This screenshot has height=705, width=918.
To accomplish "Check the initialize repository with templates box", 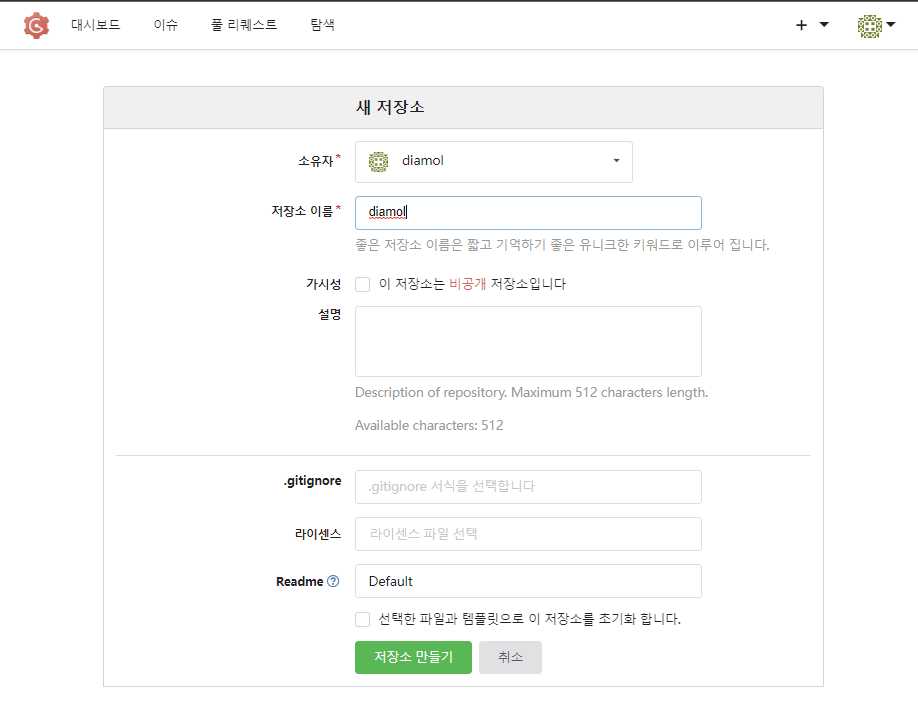I will click(362, 620).
